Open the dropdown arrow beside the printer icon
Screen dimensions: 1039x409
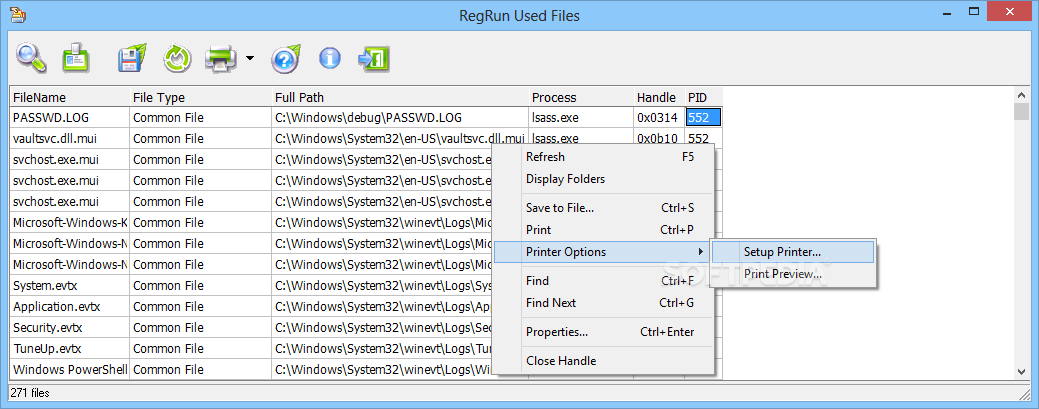coord(250,58)
